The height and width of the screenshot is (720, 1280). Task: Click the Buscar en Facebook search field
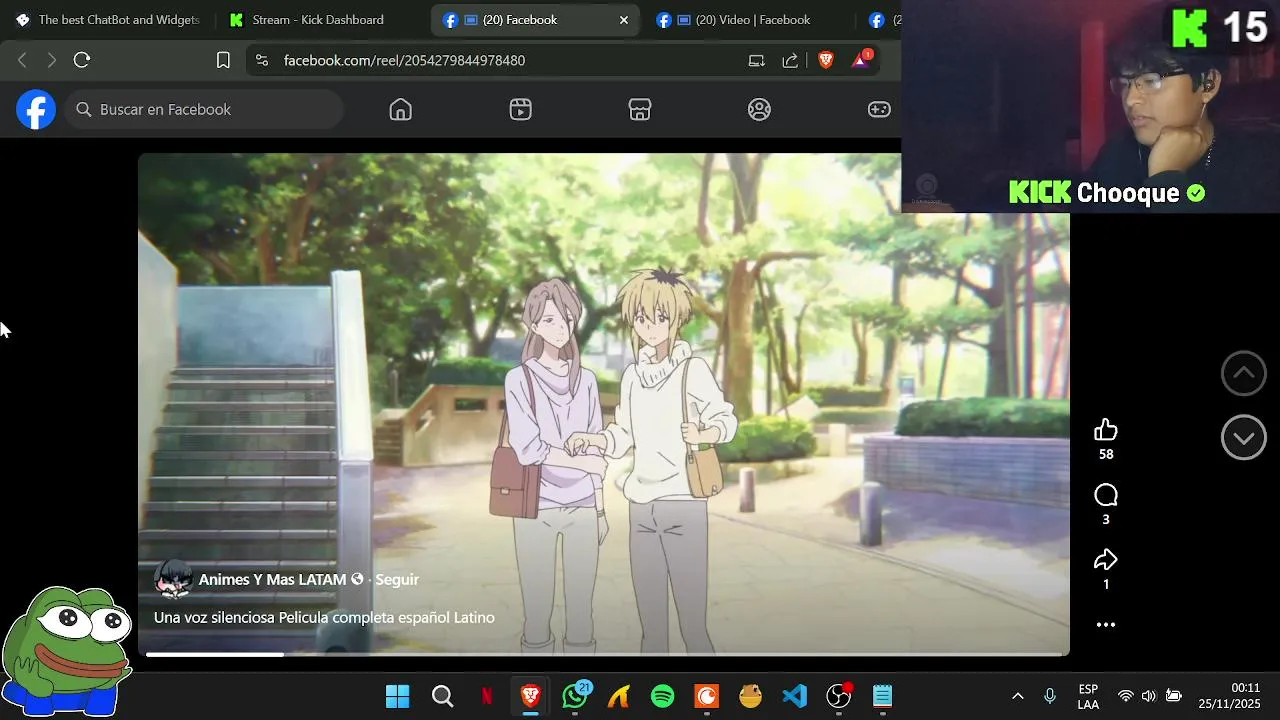coord(205,110)
